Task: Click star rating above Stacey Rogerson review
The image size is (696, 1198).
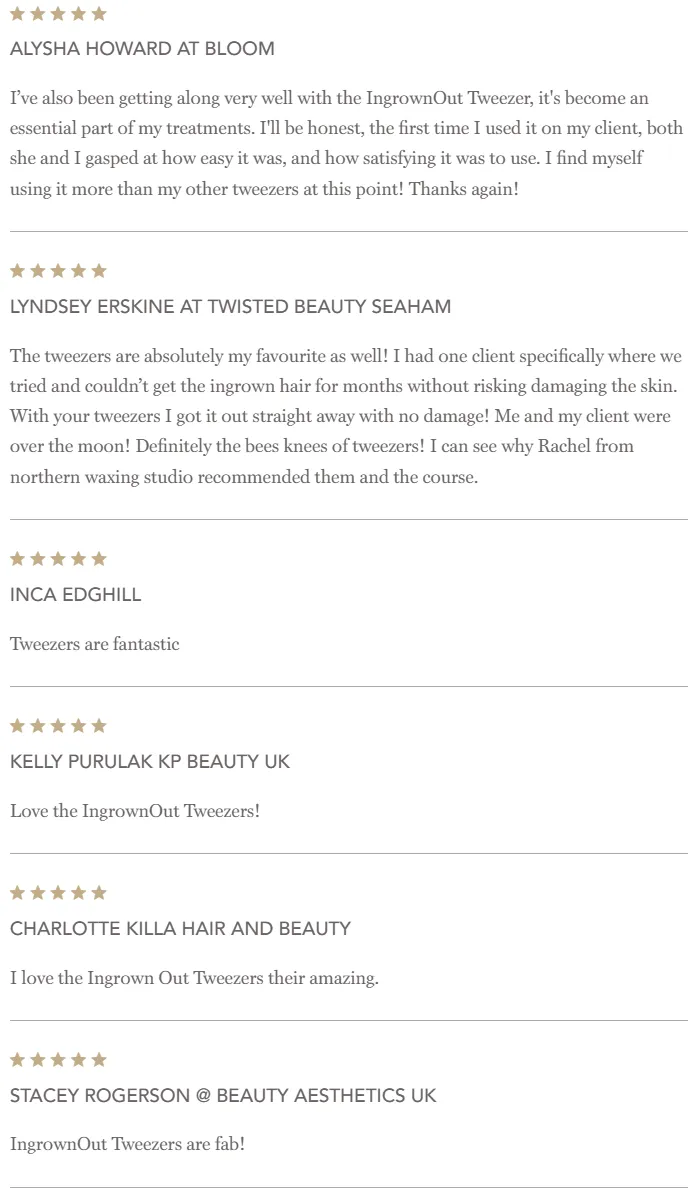Action: 58,1060
